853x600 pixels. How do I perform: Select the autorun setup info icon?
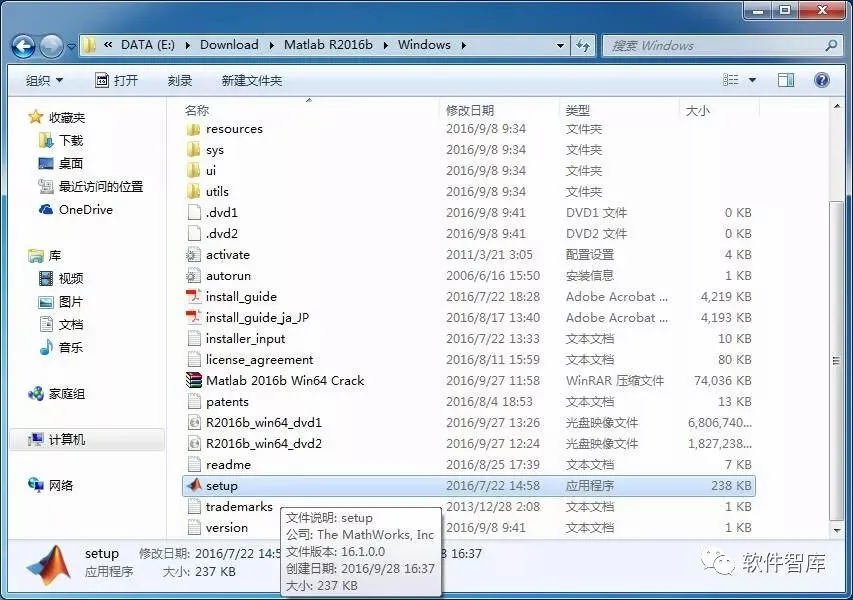click(193, 276)
